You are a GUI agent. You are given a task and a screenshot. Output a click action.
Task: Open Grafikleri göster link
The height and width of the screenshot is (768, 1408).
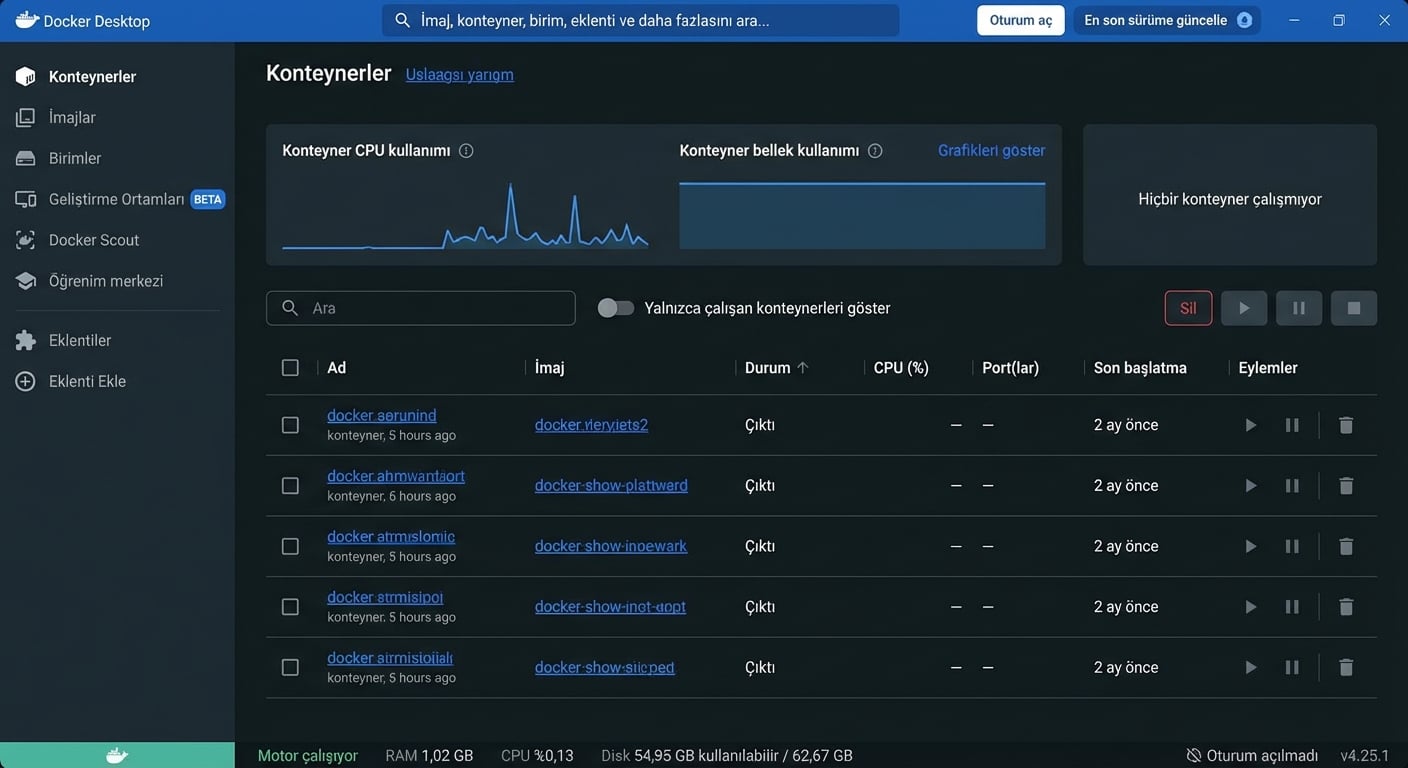[x=991, y=150]
